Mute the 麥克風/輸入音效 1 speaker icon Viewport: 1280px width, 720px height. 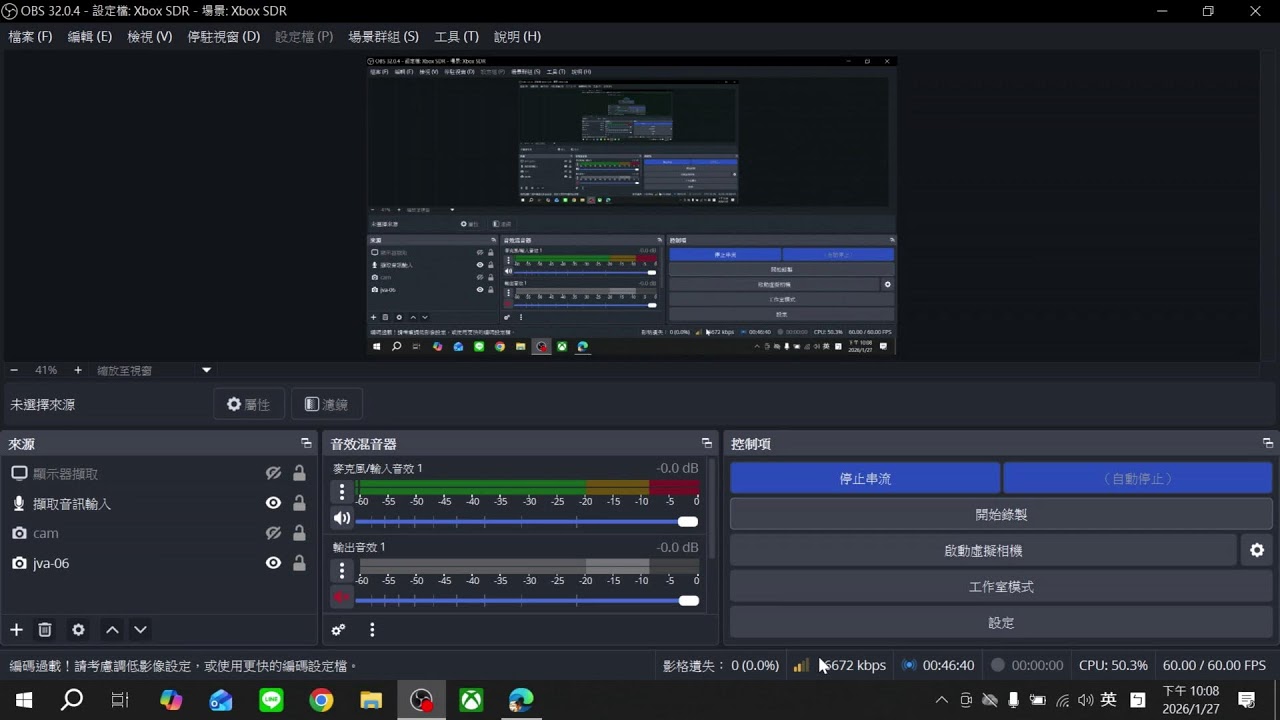click(x=342, y=518)
